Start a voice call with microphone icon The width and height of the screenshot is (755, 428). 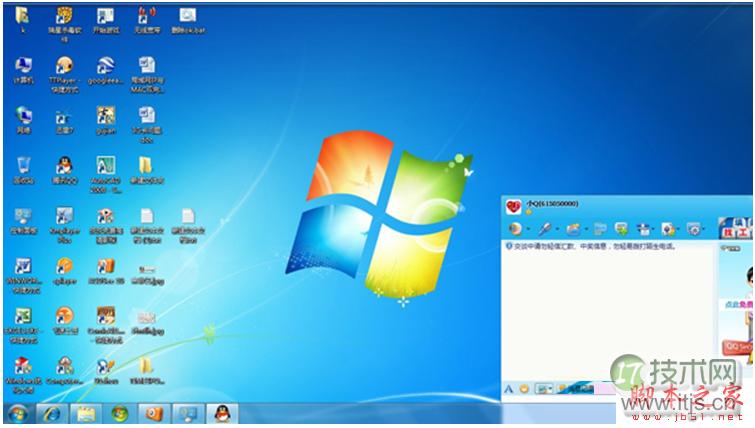543,229
